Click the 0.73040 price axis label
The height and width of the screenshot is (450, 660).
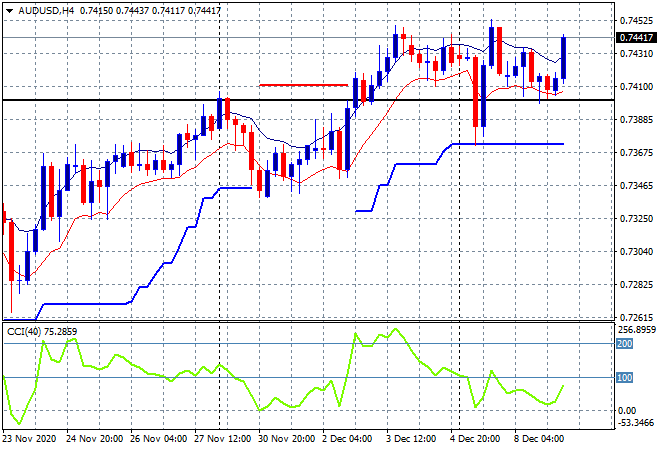(x=636, y=251)
